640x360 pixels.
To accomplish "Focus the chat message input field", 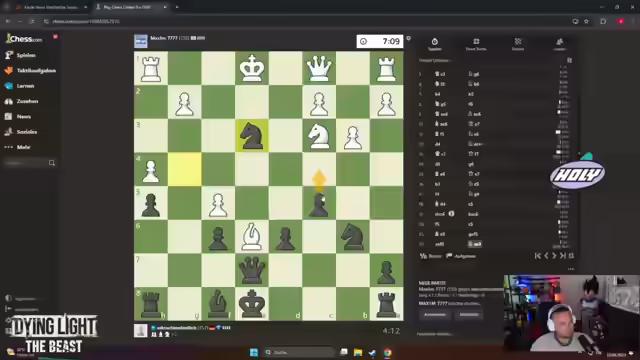I will 457,334.
